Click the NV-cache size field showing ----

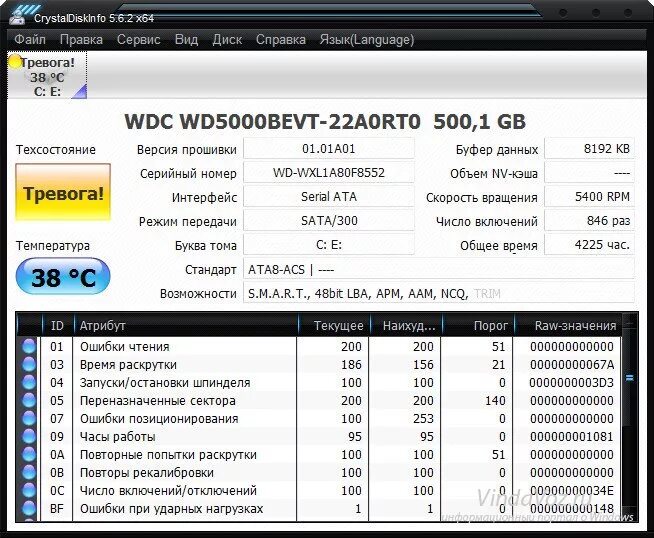(x=589, y=173)
